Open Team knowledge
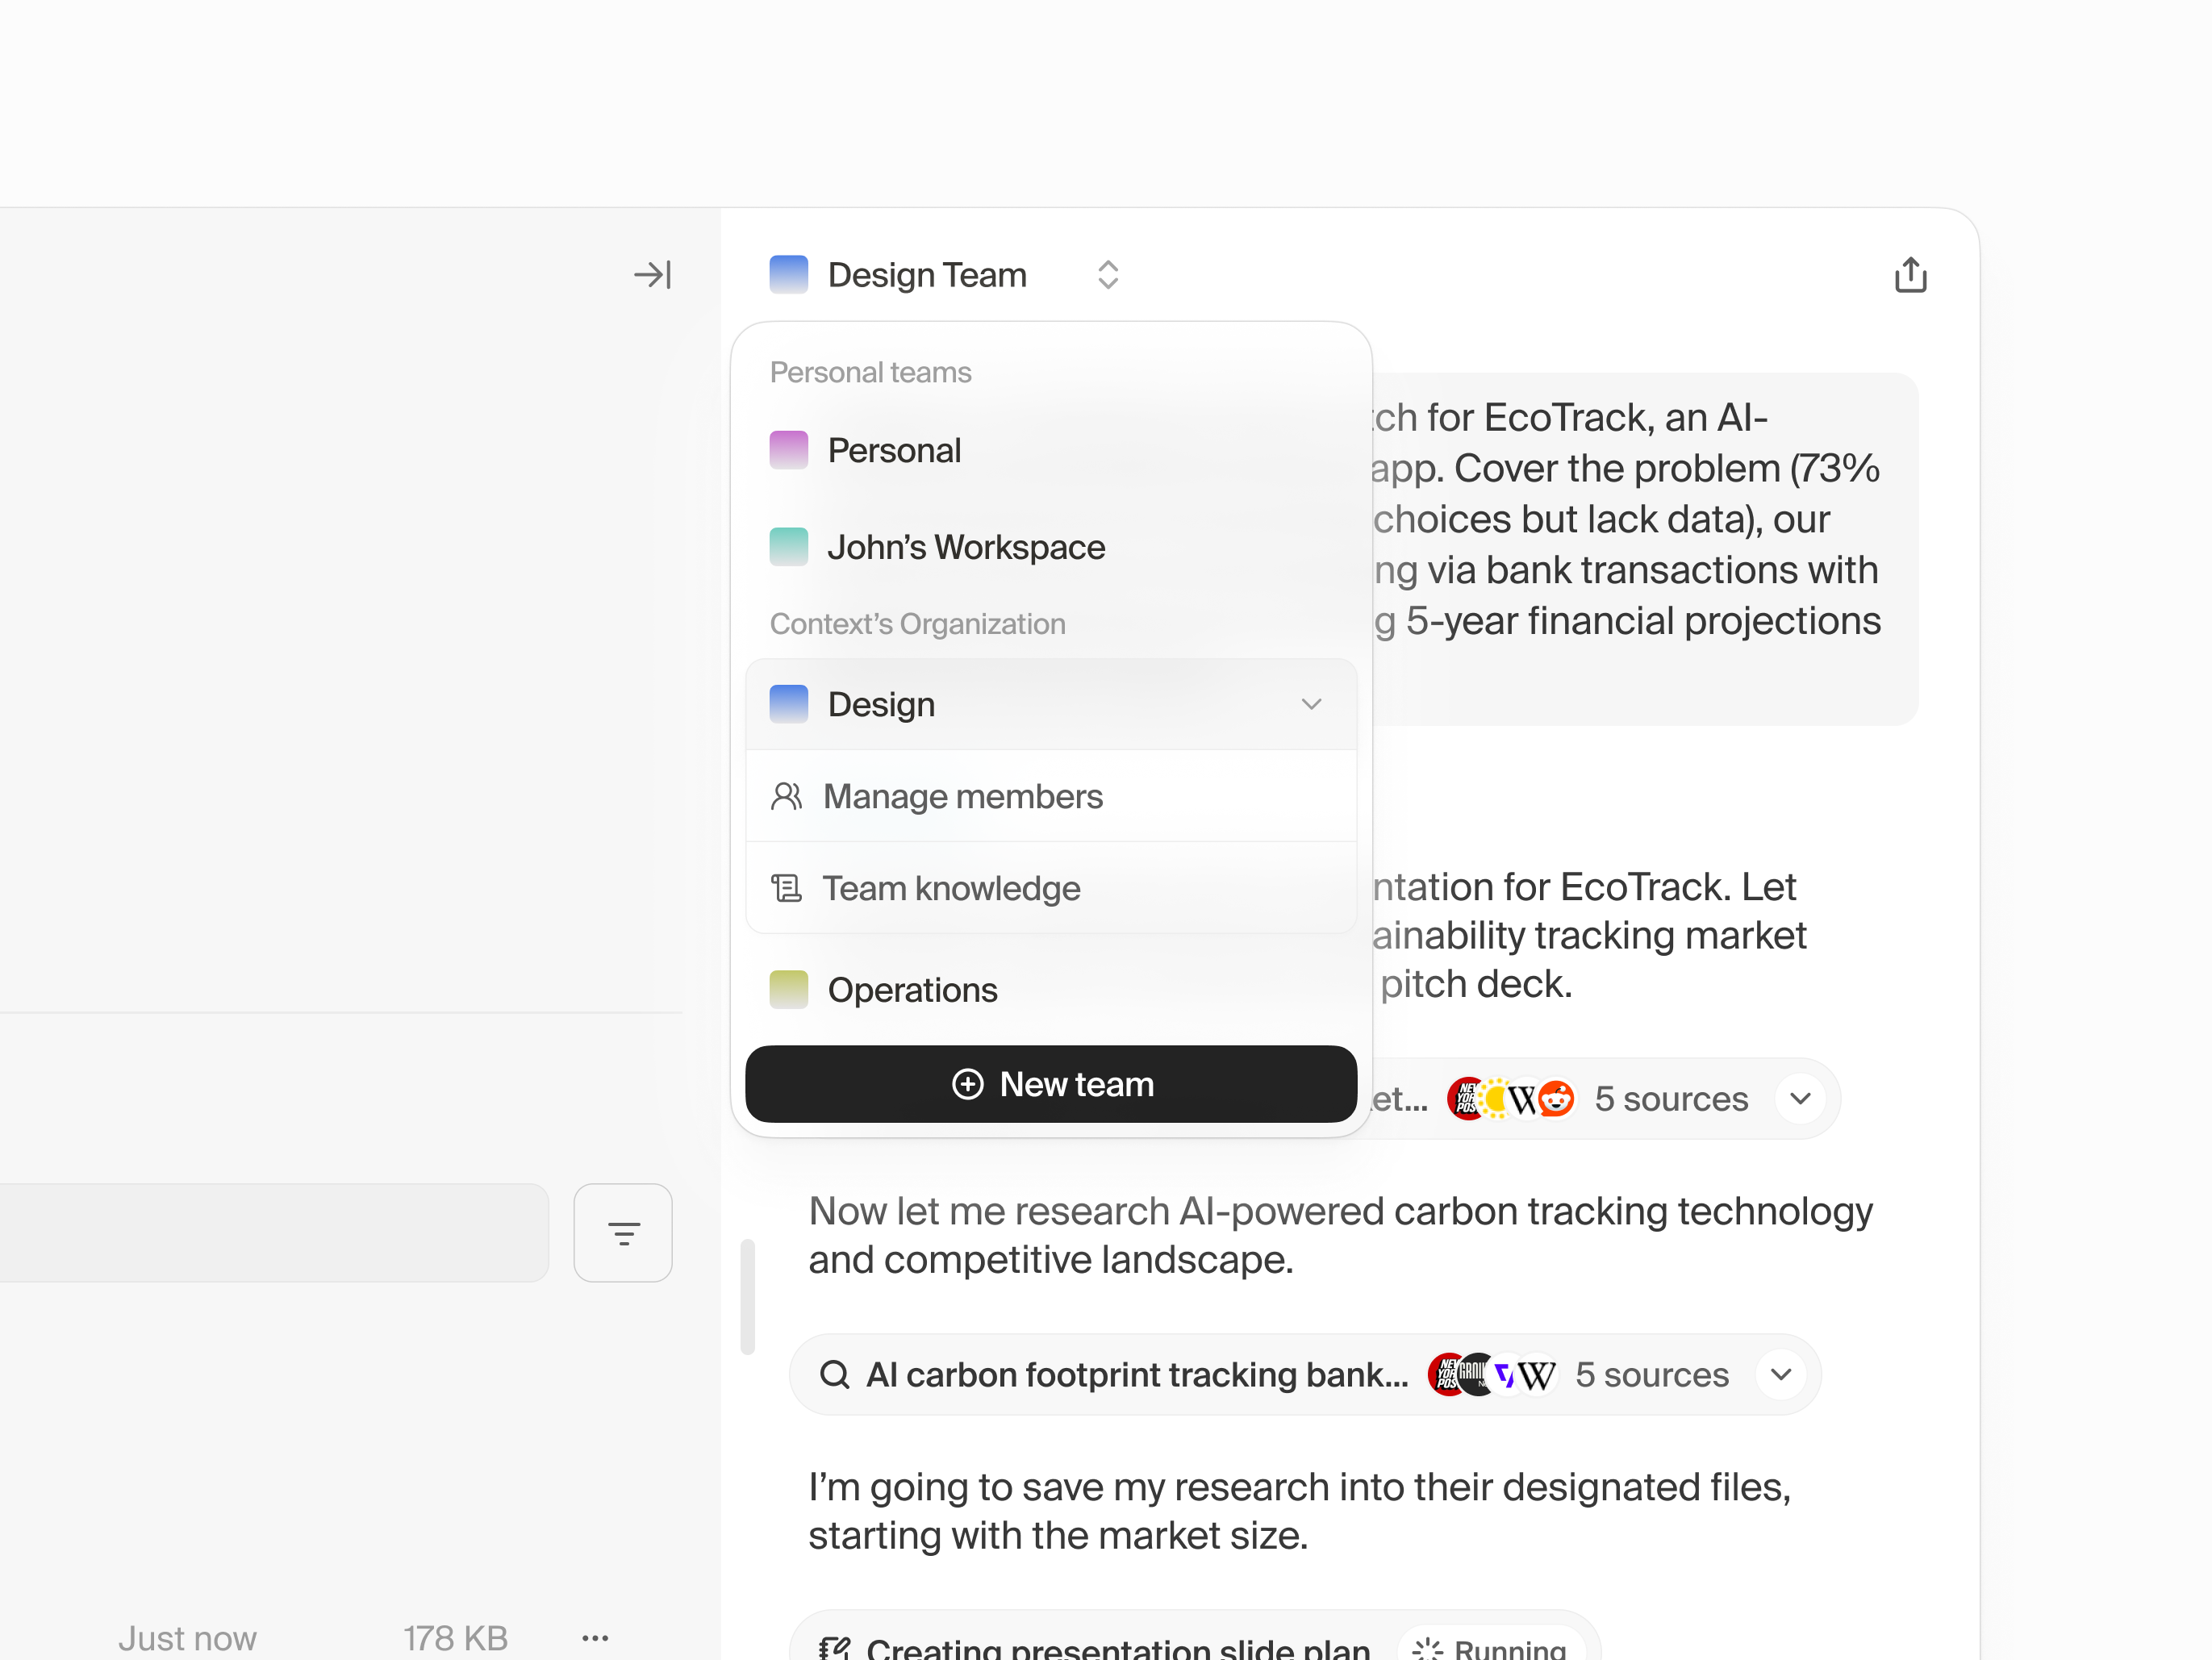The image size is (2212, 1660). click(951, 888)
